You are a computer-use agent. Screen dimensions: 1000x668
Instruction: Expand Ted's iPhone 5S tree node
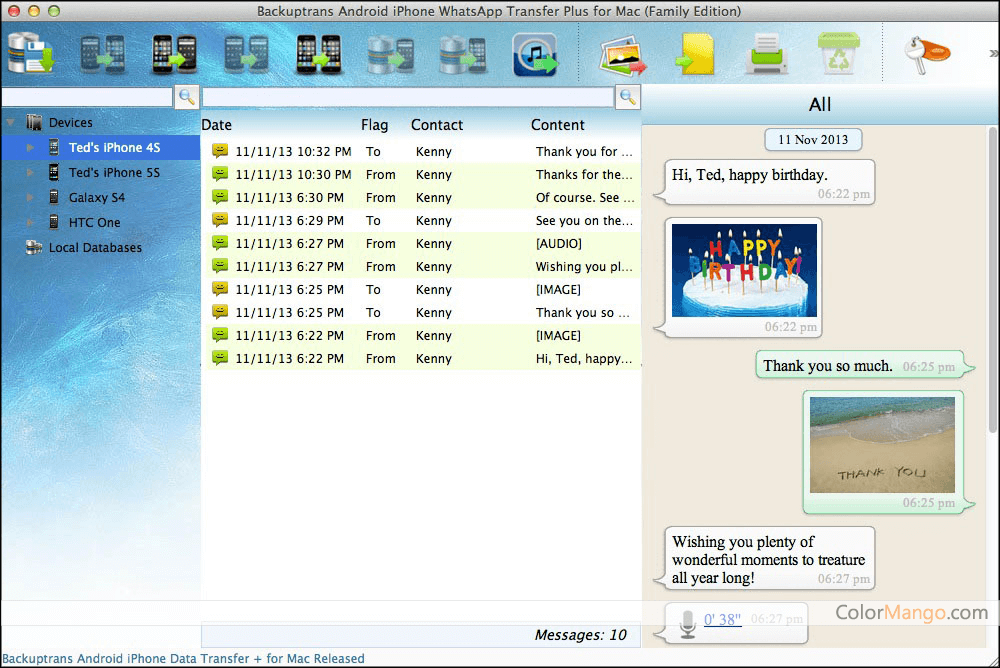coord(31,173)
